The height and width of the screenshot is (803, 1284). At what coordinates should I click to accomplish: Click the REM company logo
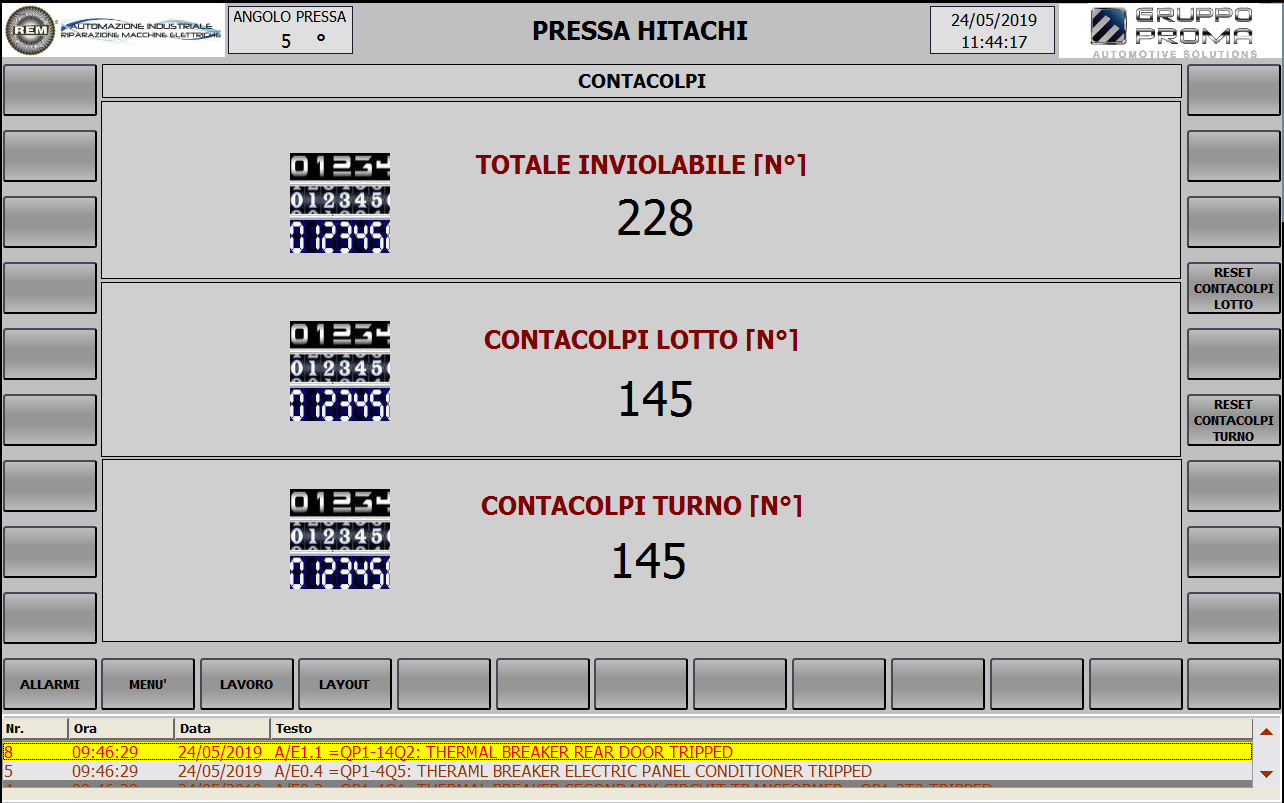[115, 31]
